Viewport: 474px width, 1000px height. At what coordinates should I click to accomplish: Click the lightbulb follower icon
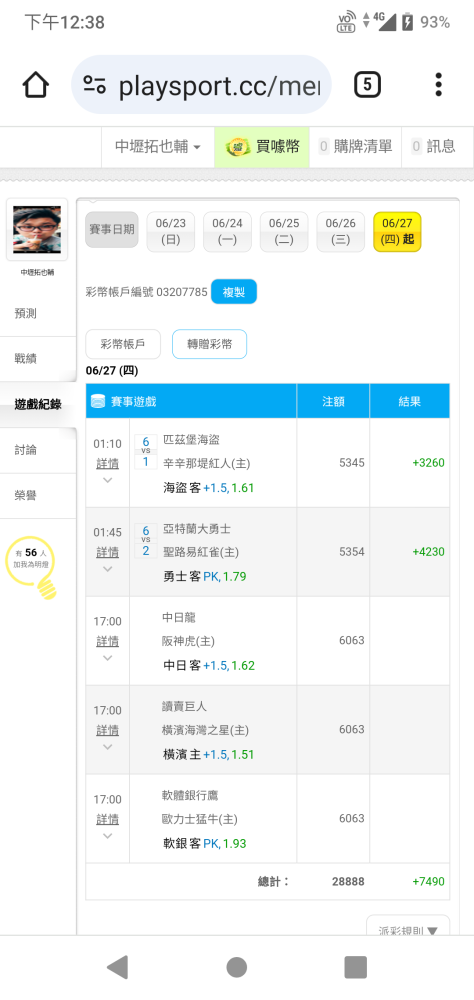click(31, 566)
